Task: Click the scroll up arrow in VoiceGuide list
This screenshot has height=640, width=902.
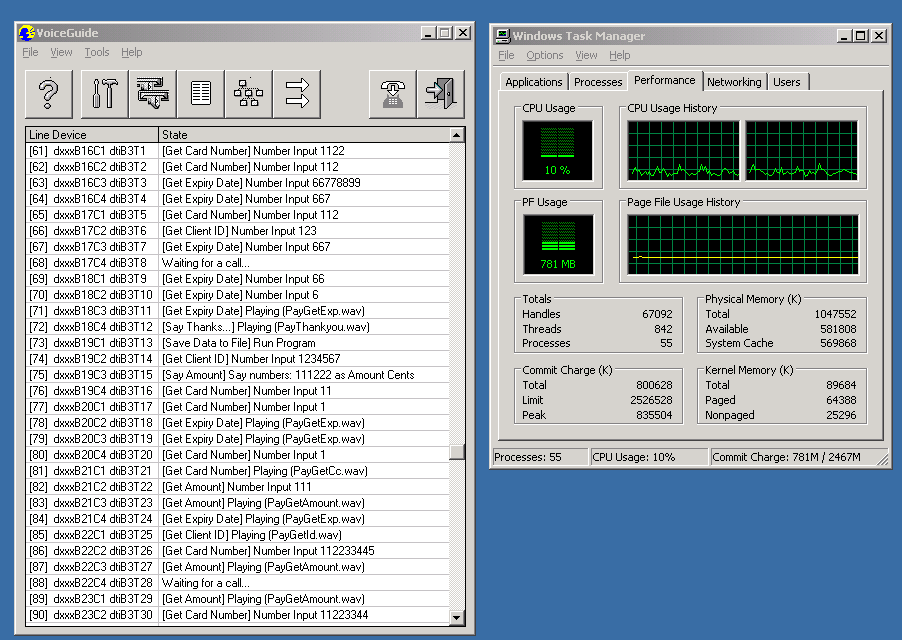Action: (x=457, y=135)
